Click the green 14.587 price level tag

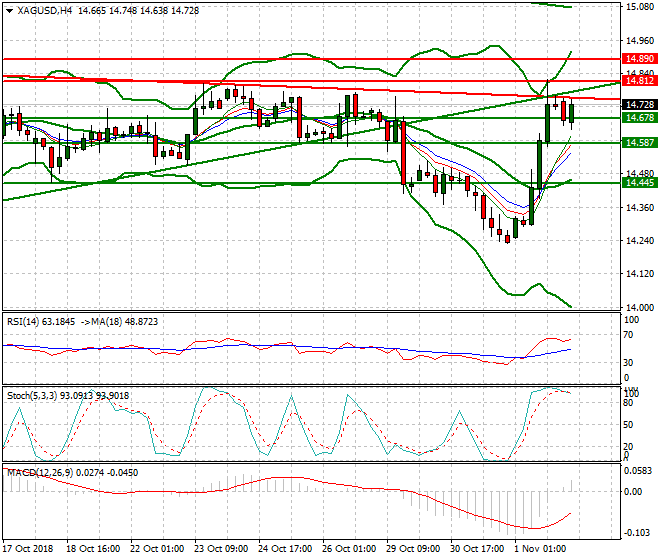pos(639,143)
